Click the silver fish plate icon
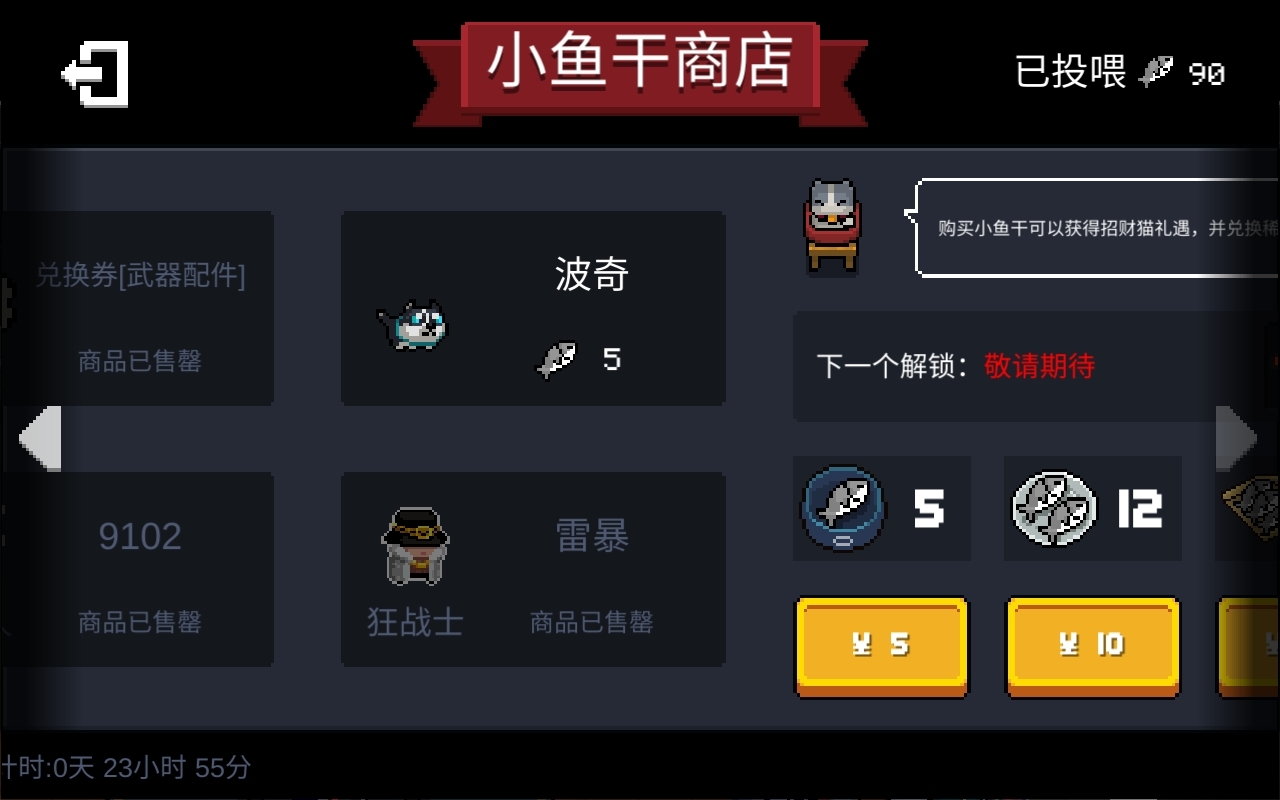Viewport: 1280px width, 800px height. point(1054,508)
